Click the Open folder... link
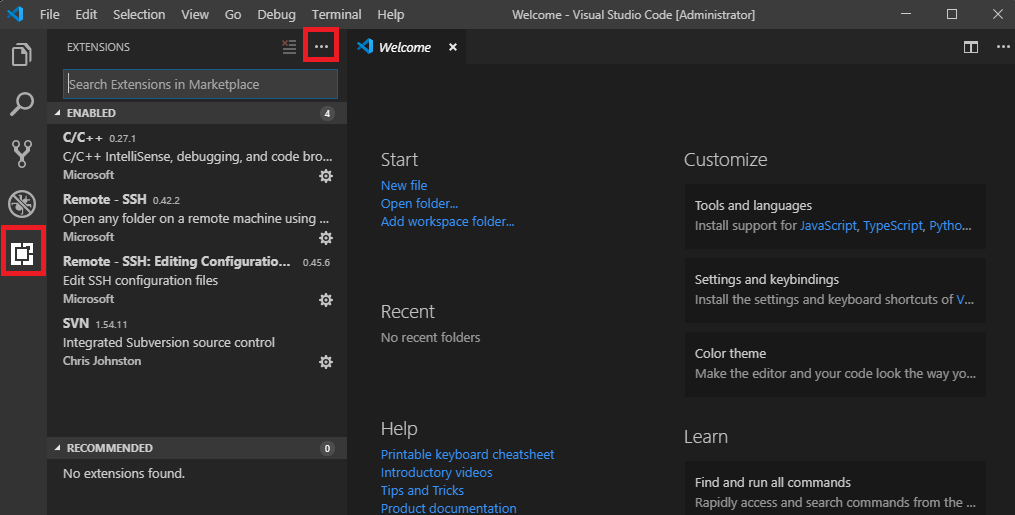Viewport: 1015px width, 515px height. [419, 203]
